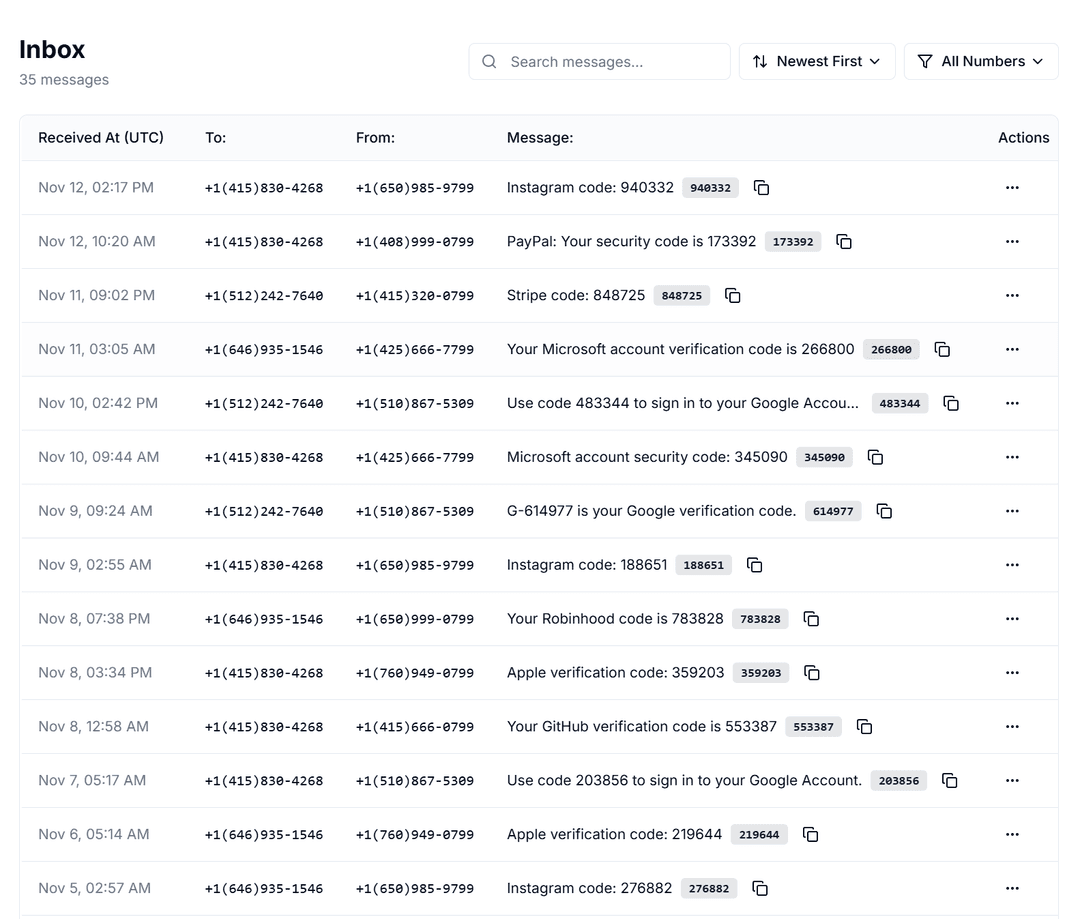The image size is (1080, 919).
Task: Click the search magnifier icon
Action: click(x=489, y=61)
